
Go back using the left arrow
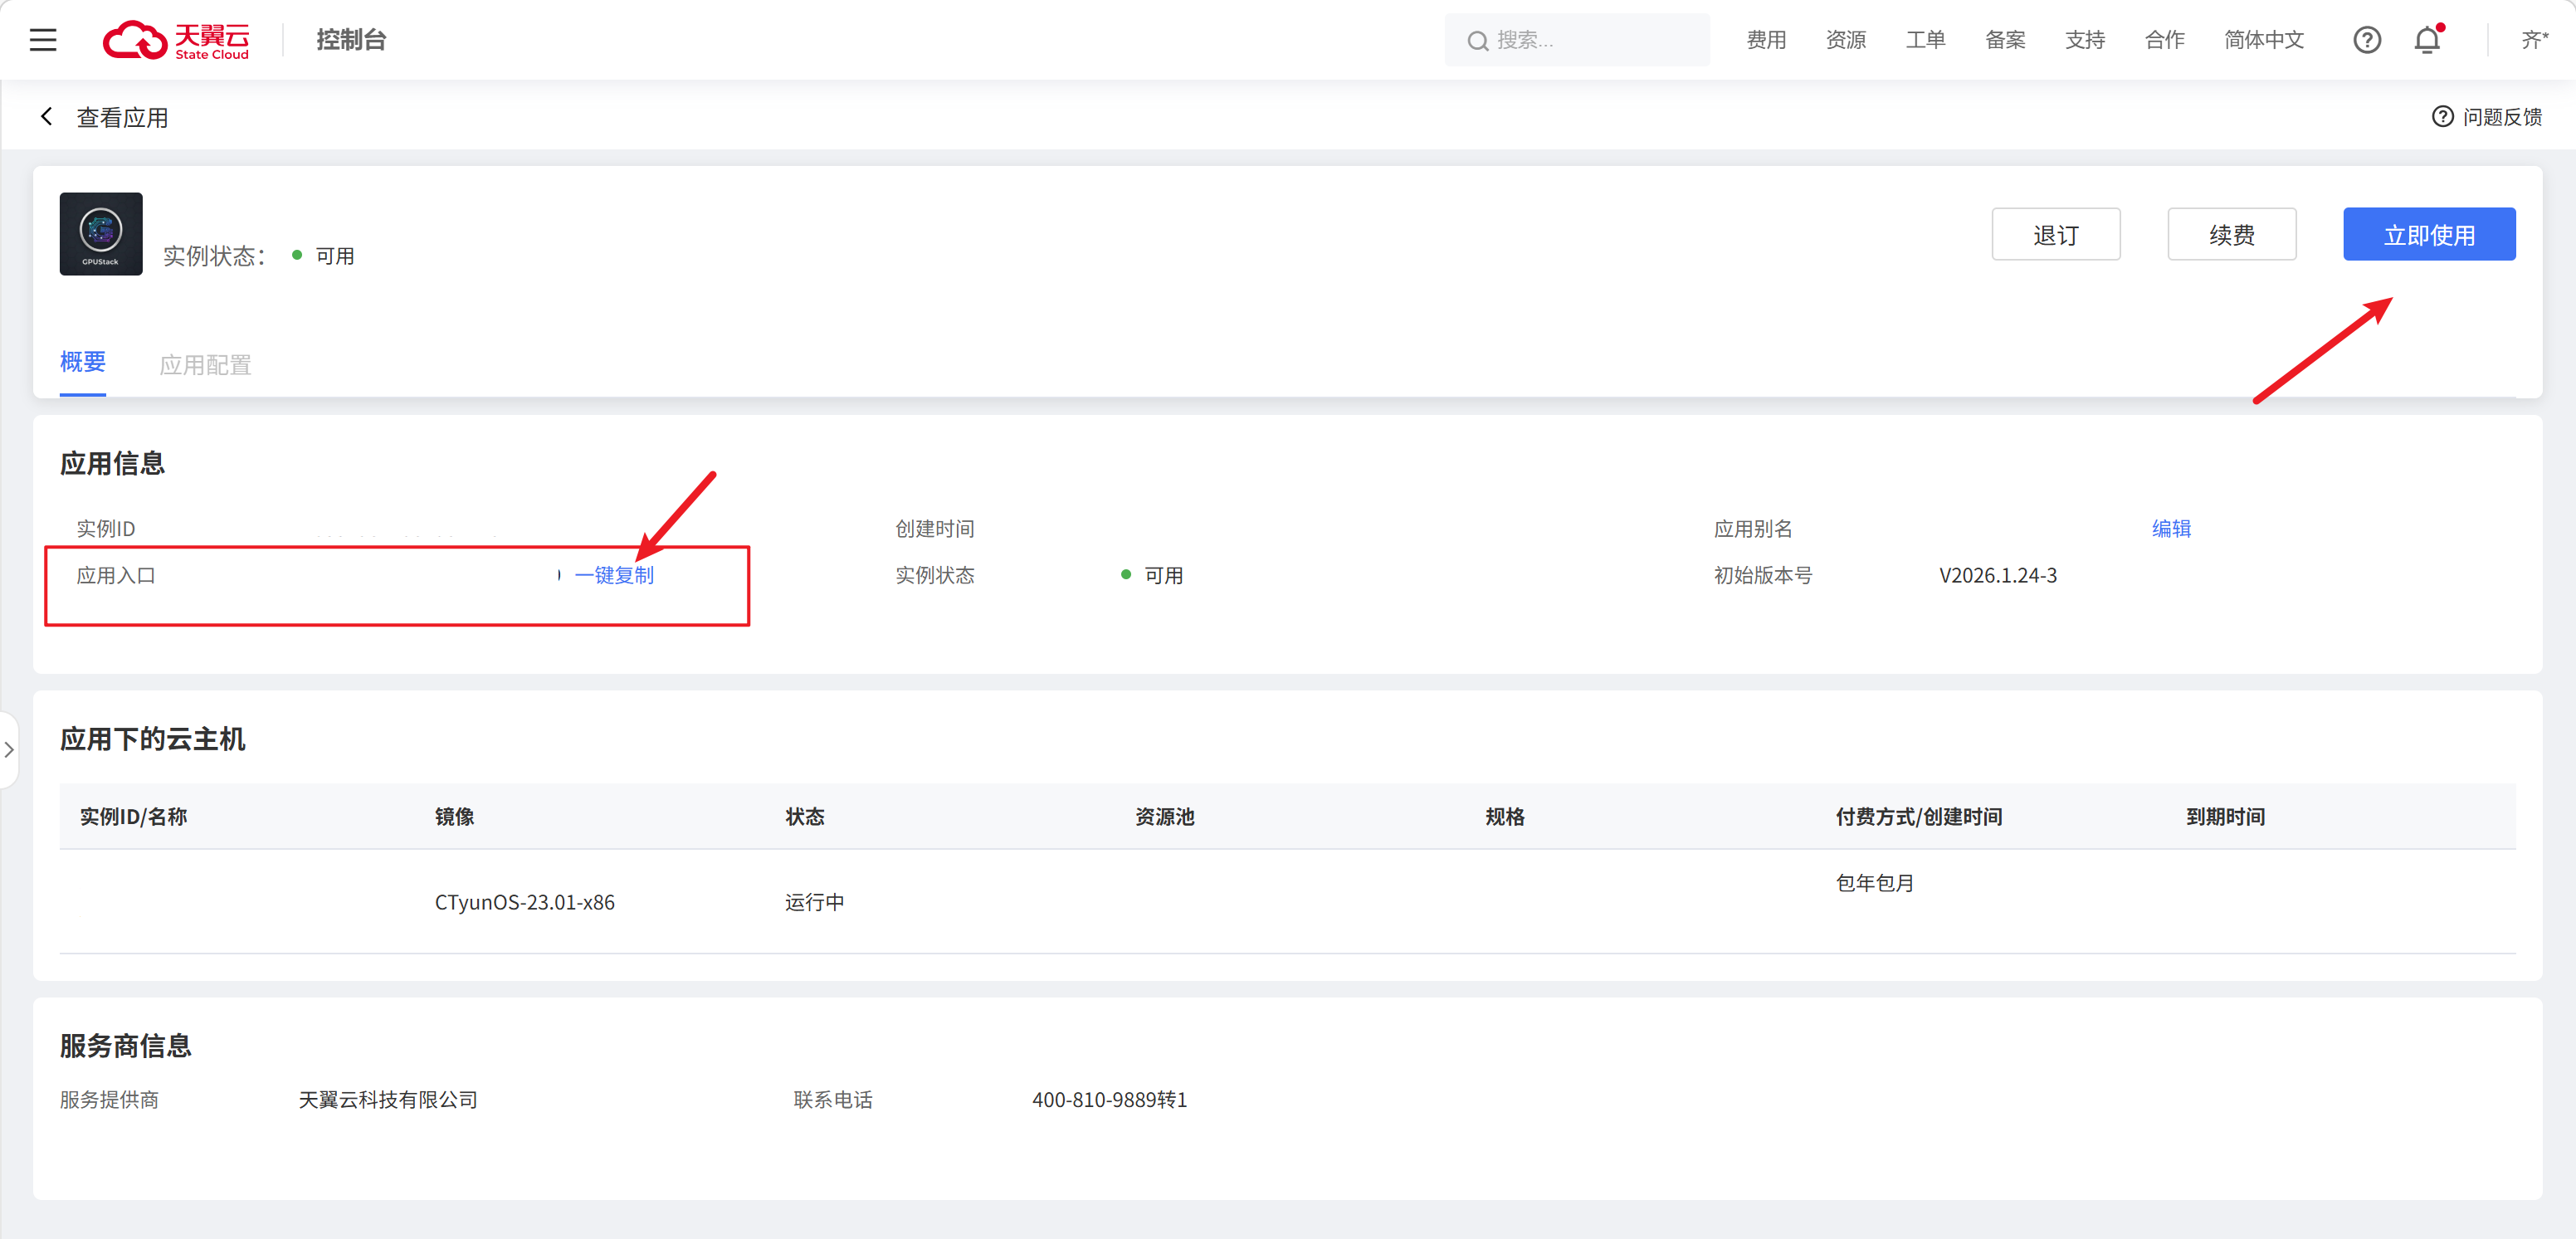pos(46,117)
